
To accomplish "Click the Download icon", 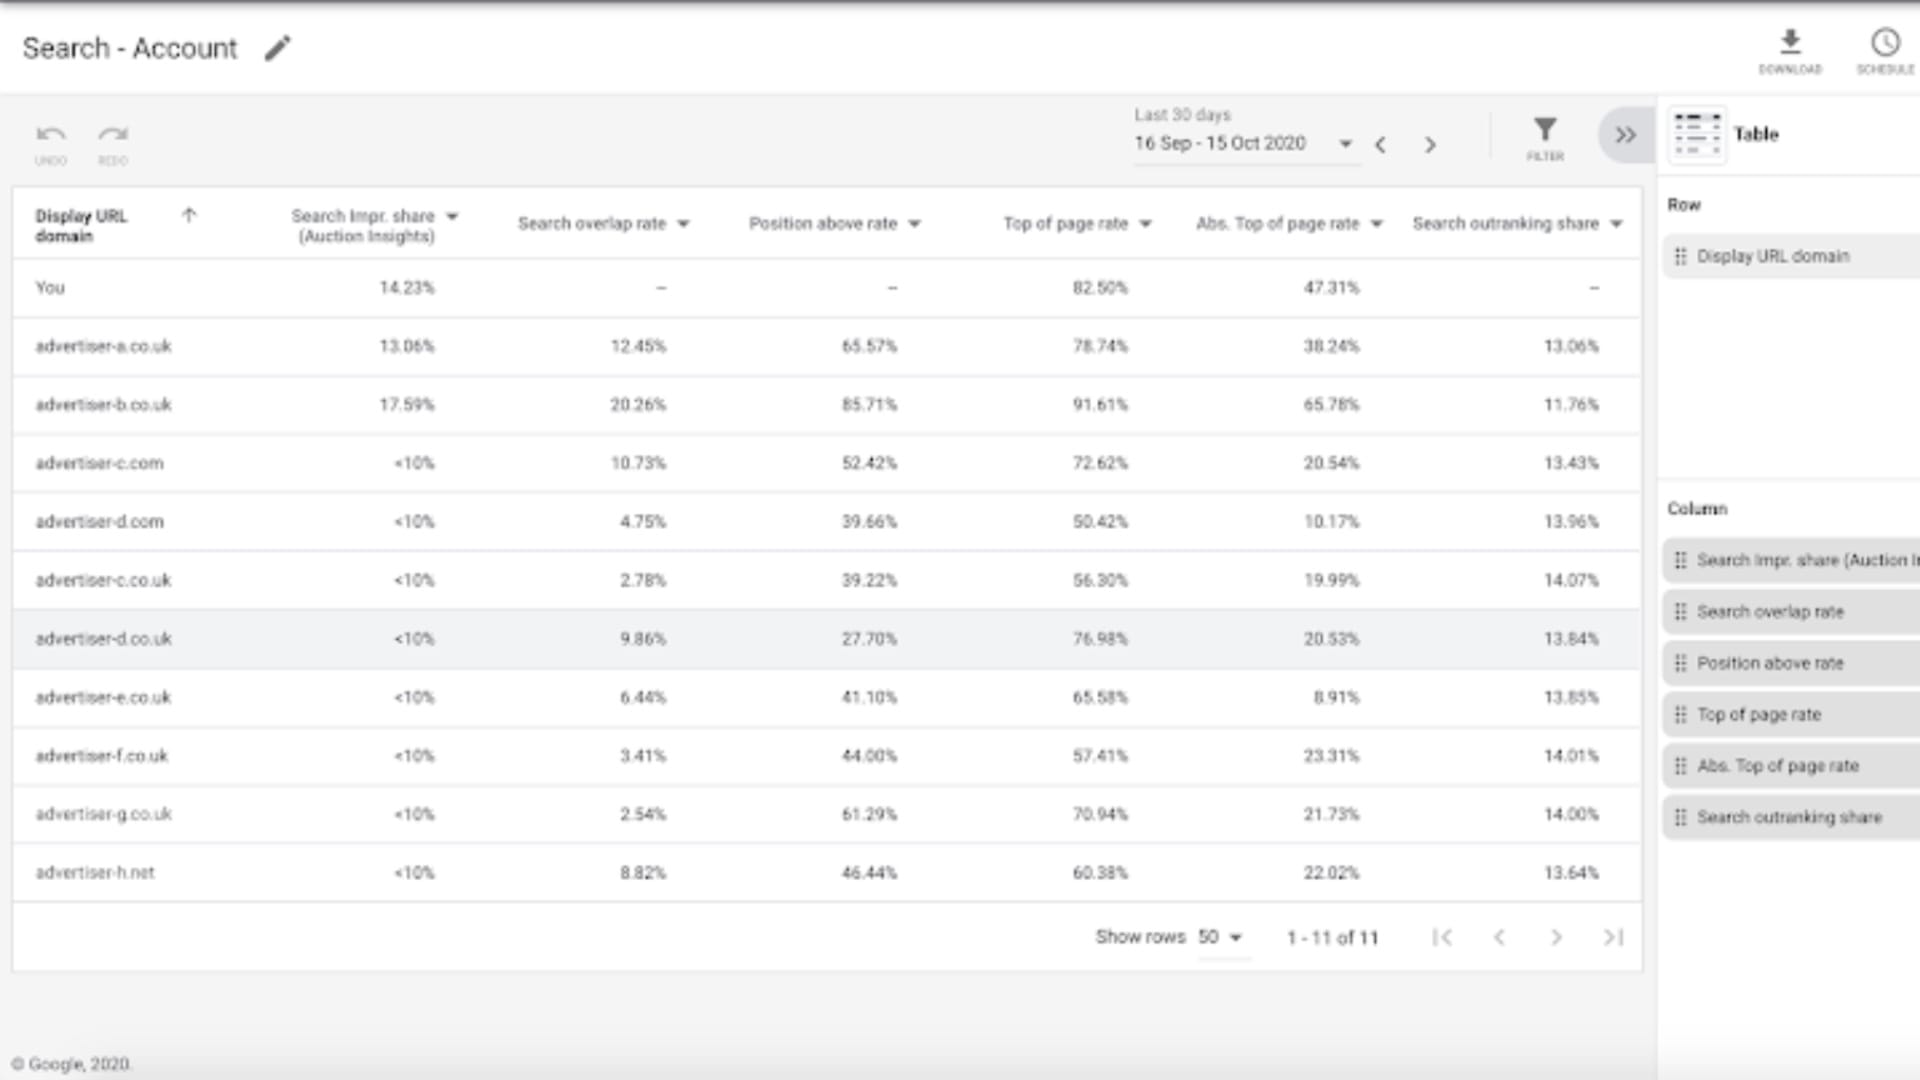I will pyautogui.click(x=1789, y=40).
